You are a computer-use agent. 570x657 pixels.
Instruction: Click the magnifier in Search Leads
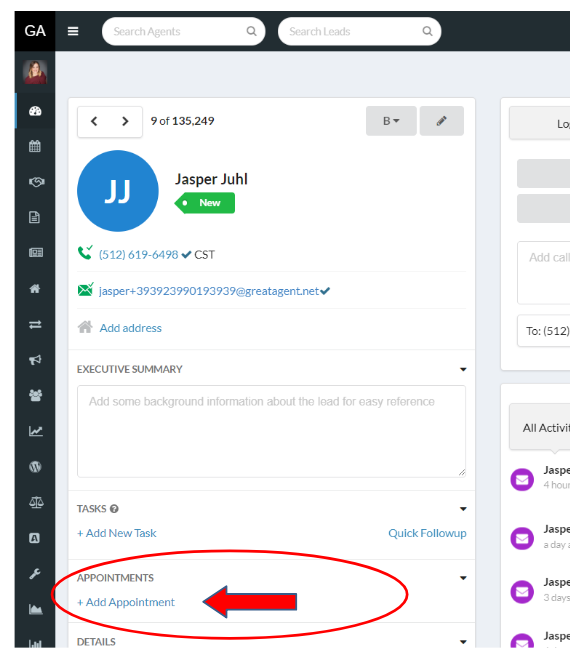[427, 31]
